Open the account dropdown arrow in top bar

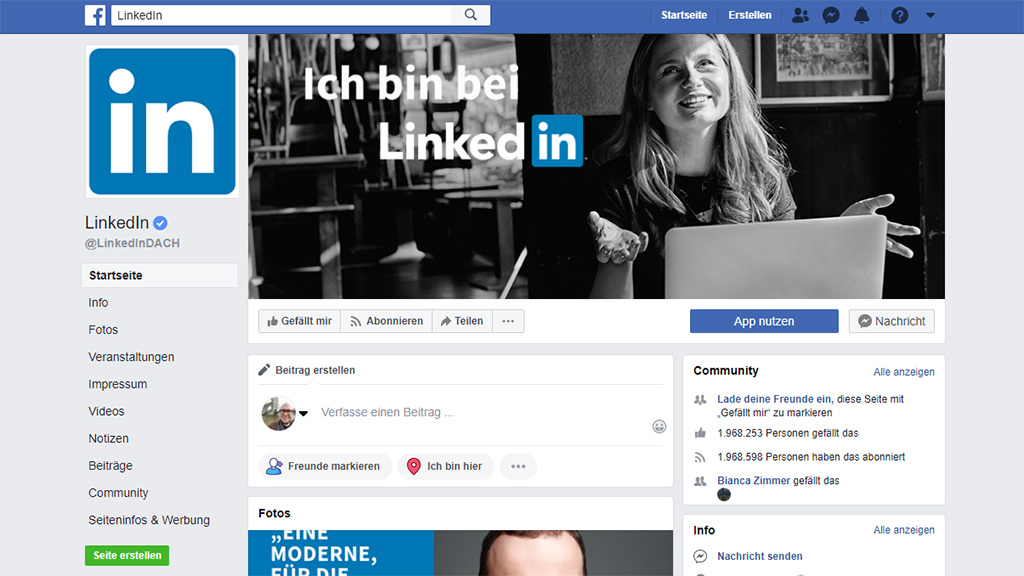point(931,15)
